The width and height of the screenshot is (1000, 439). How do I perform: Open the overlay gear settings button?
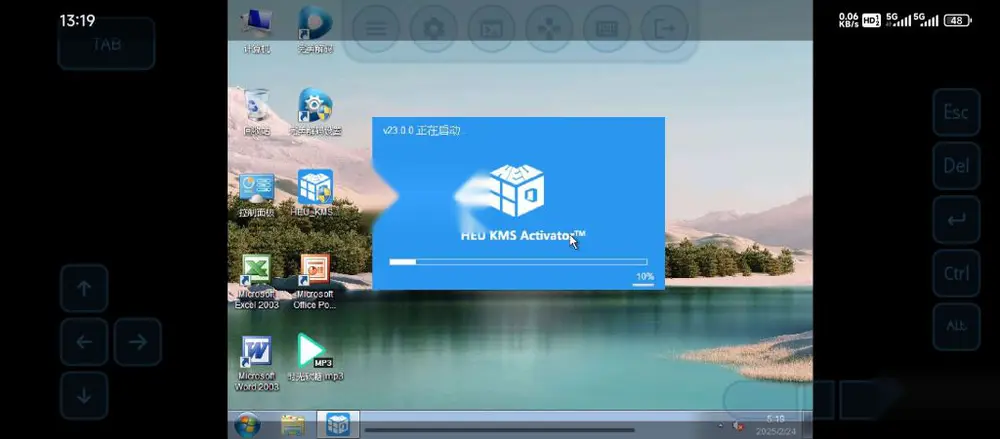pyautogui.click(x=434, y=29)
